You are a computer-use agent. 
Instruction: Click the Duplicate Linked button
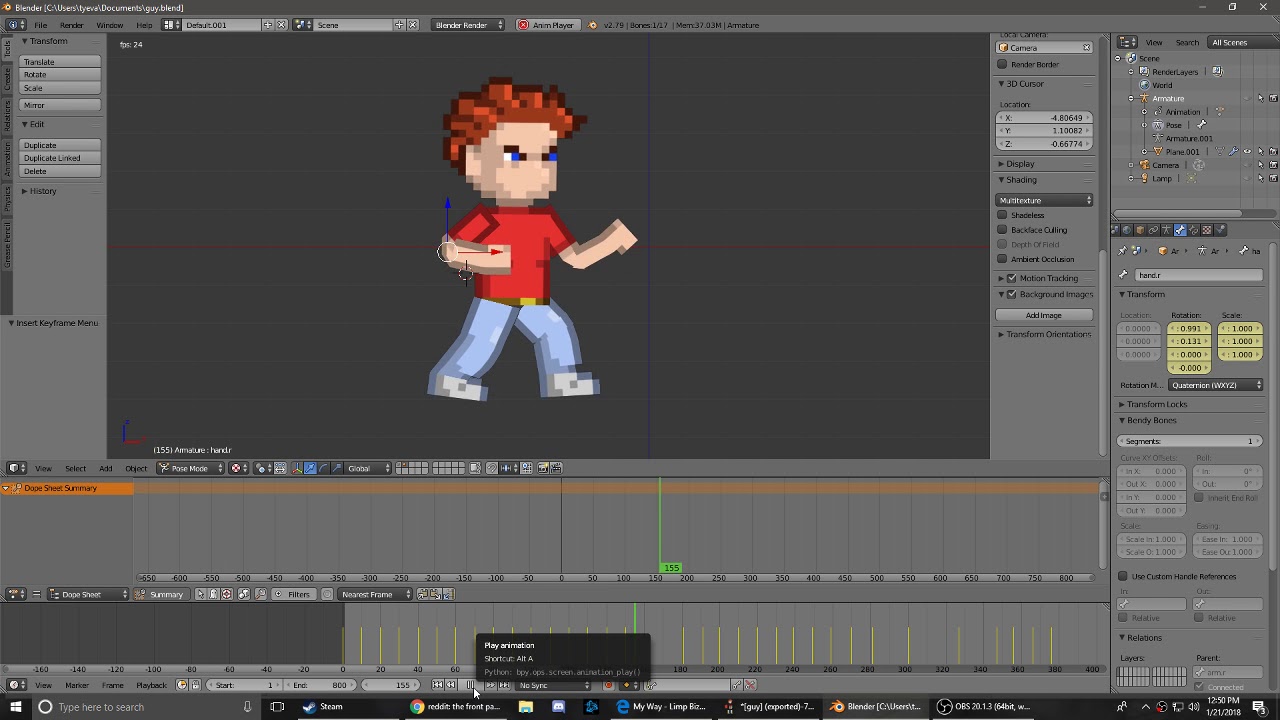[x=60, y=158]
